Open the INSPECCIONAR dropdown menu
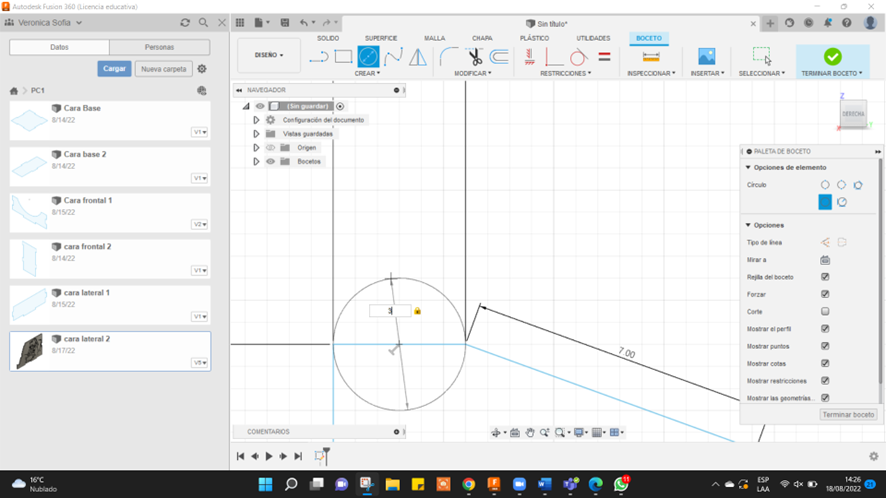The height and width of the screenshot is (498, 886). [651, 73]
